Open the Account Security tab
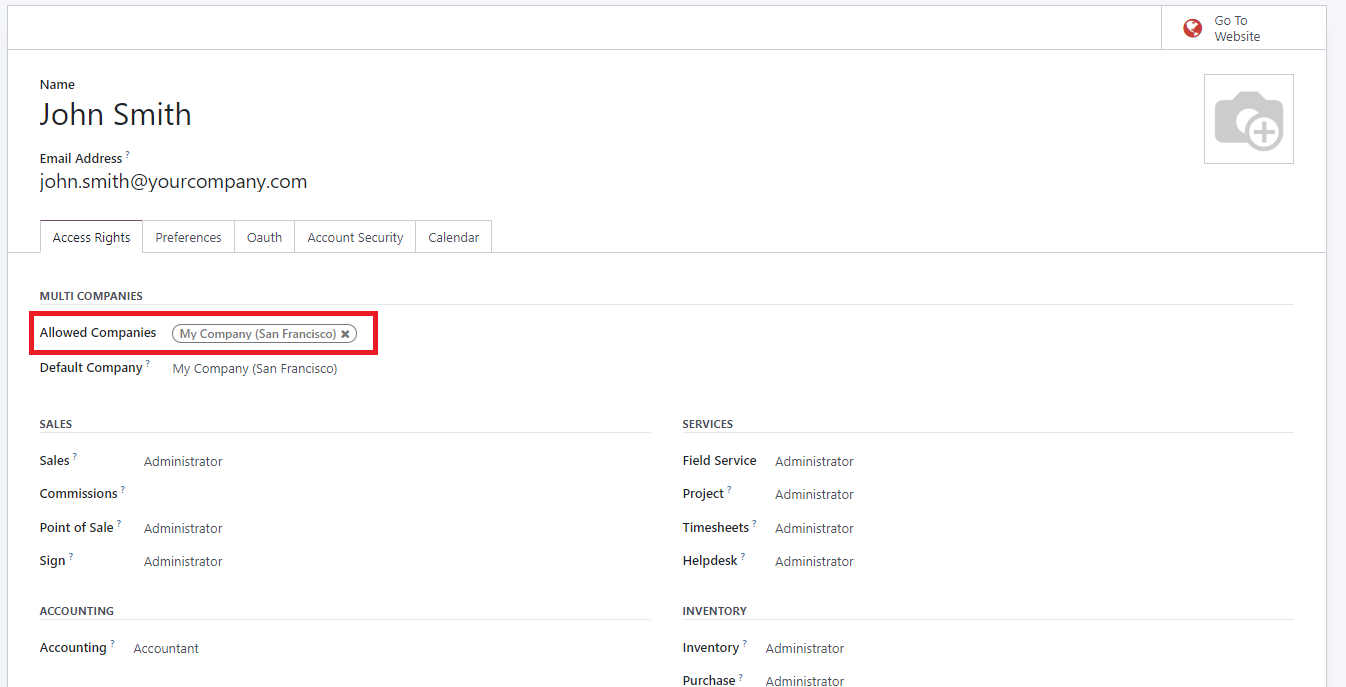The image size is (1346, 687). pos(355,237)
